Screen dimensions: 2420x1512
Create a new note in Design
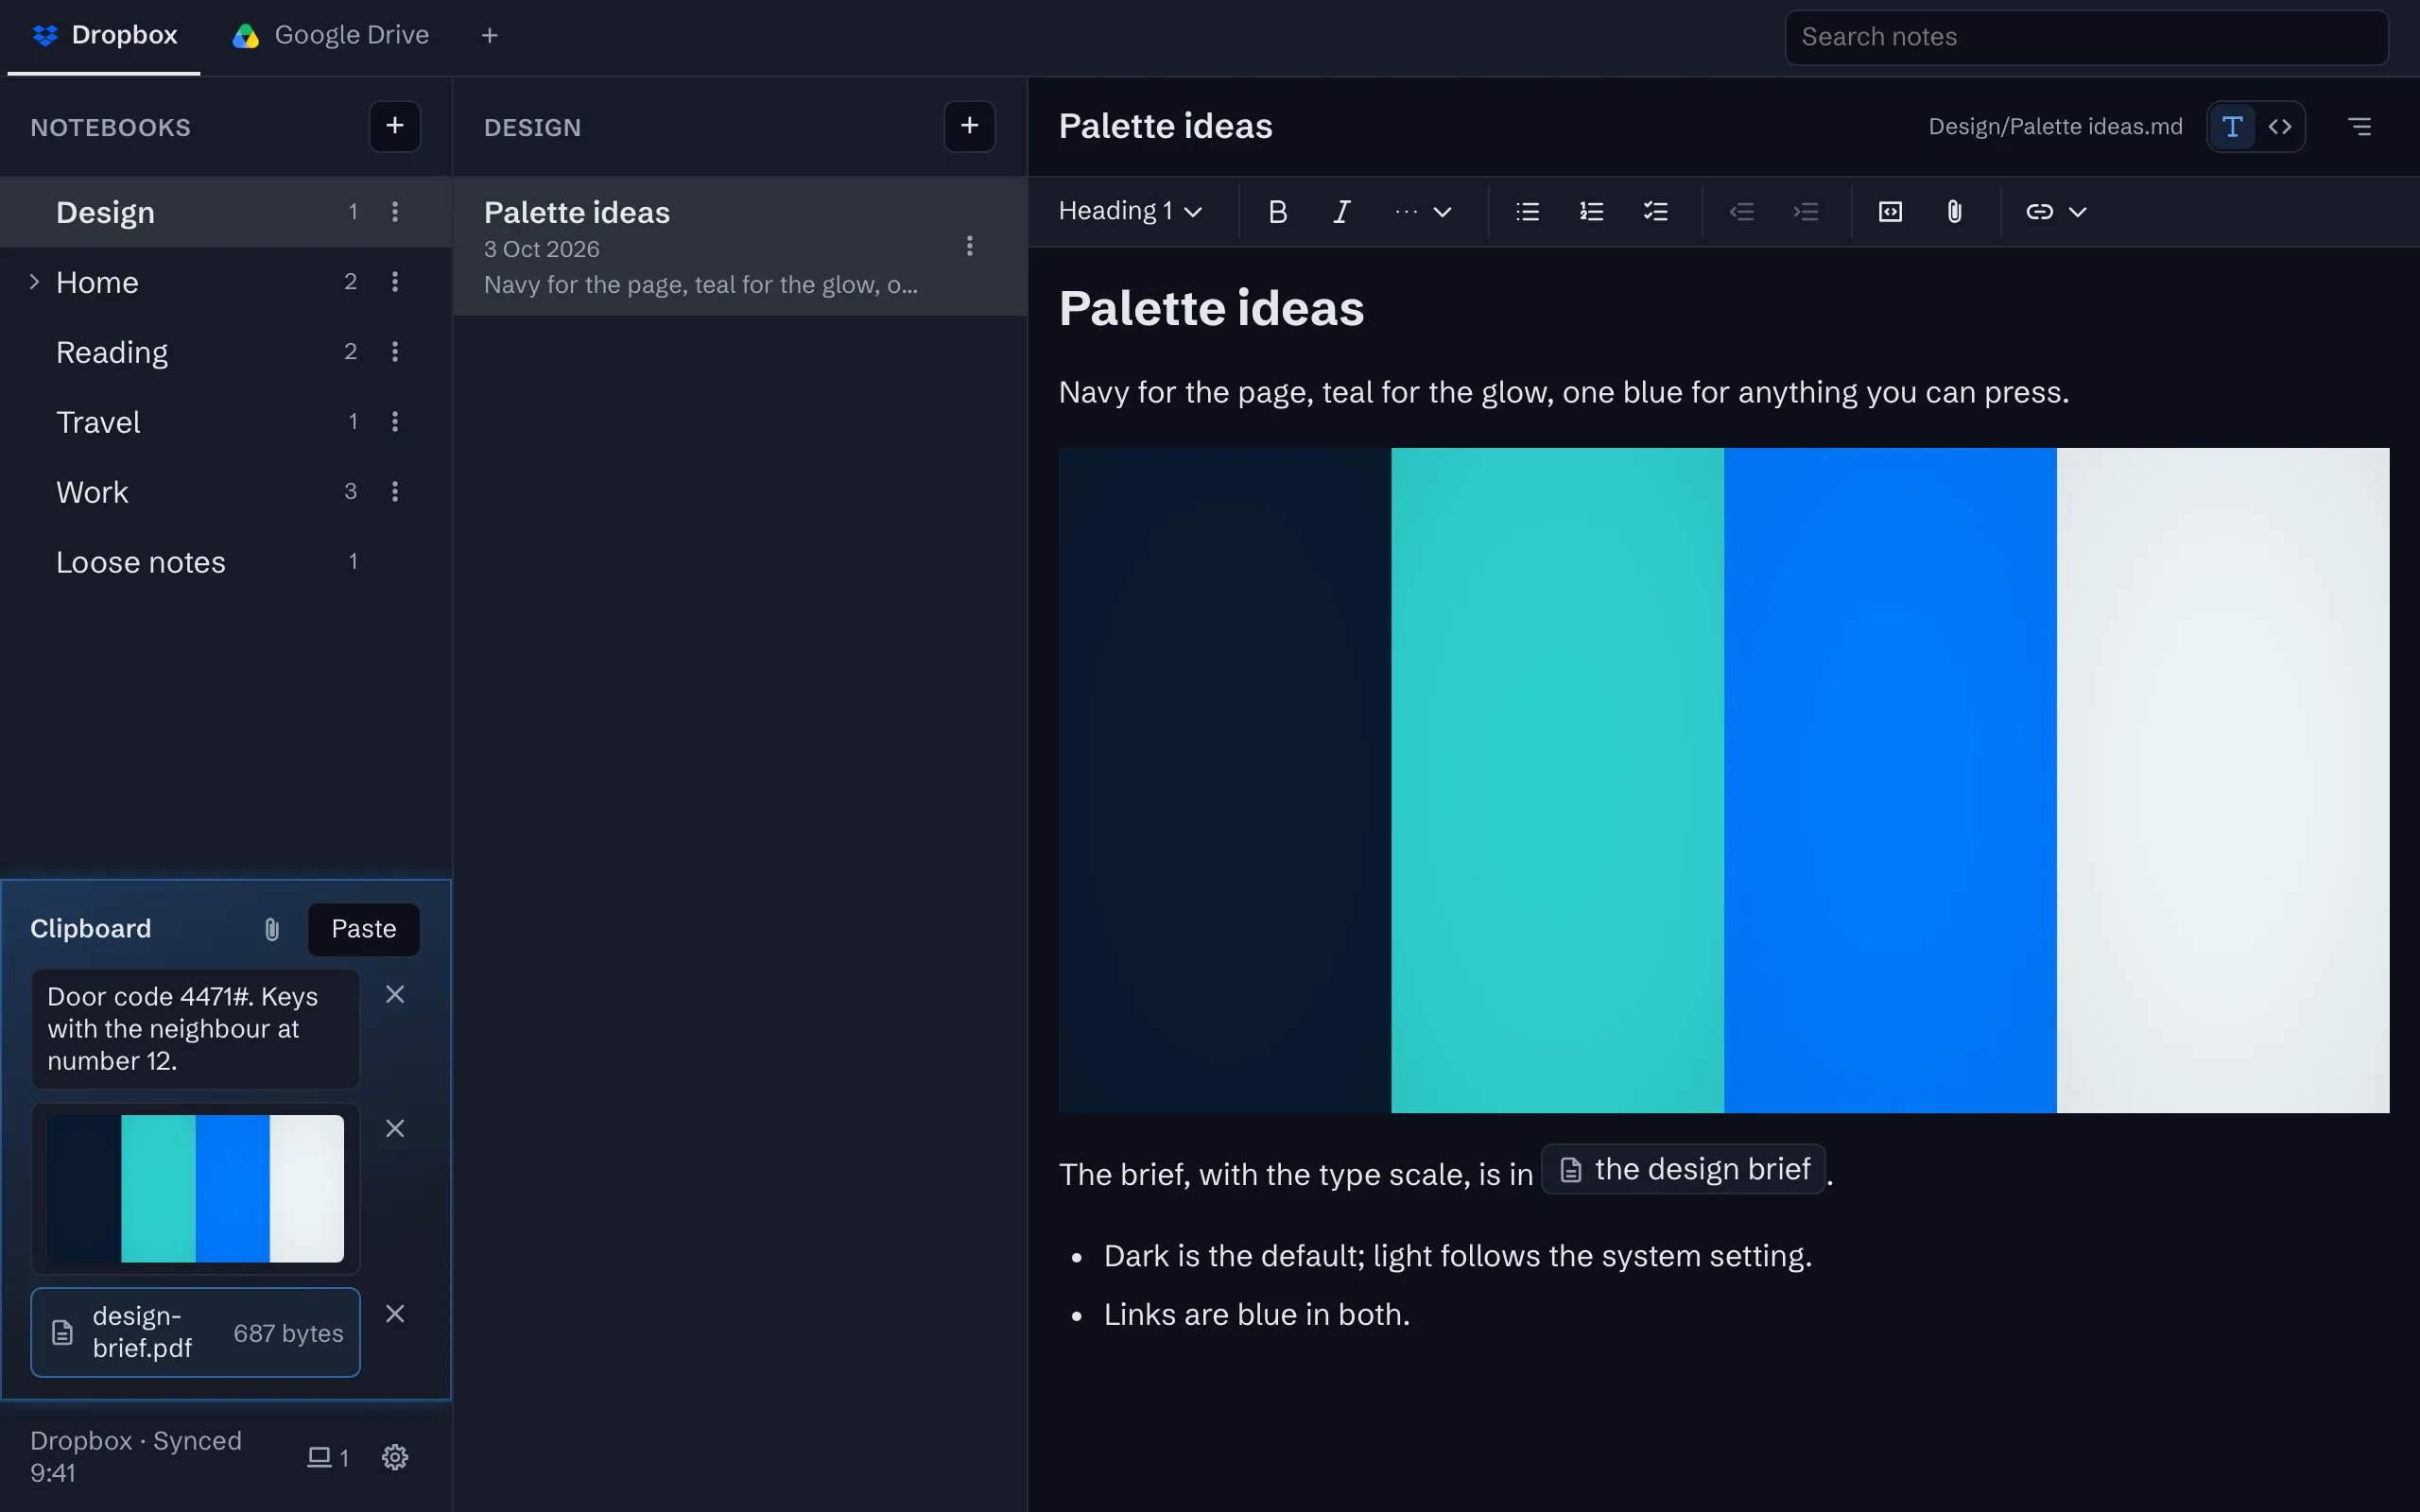click(x=969, y=126)
